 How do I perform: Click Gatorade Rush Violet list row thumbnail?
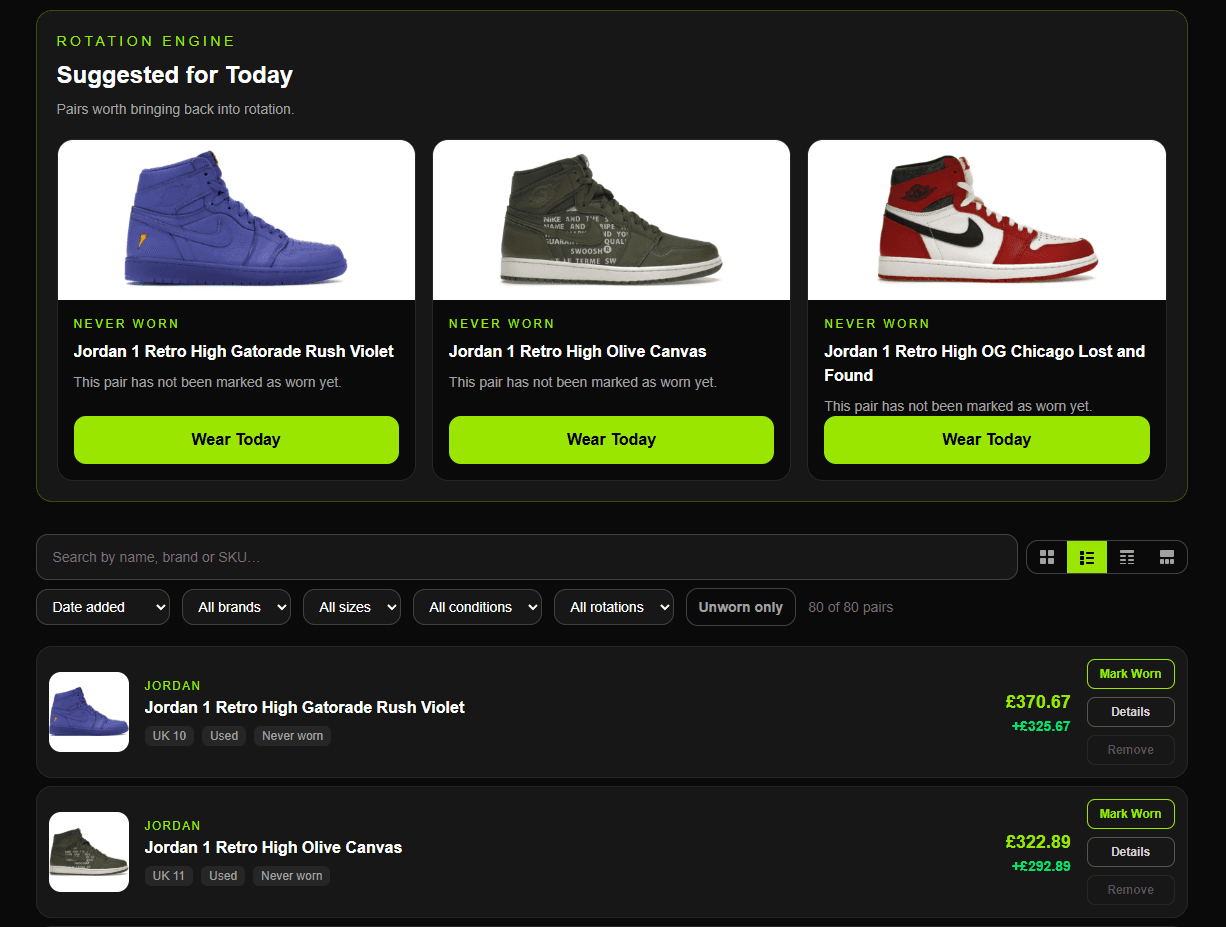click(89, 712)
